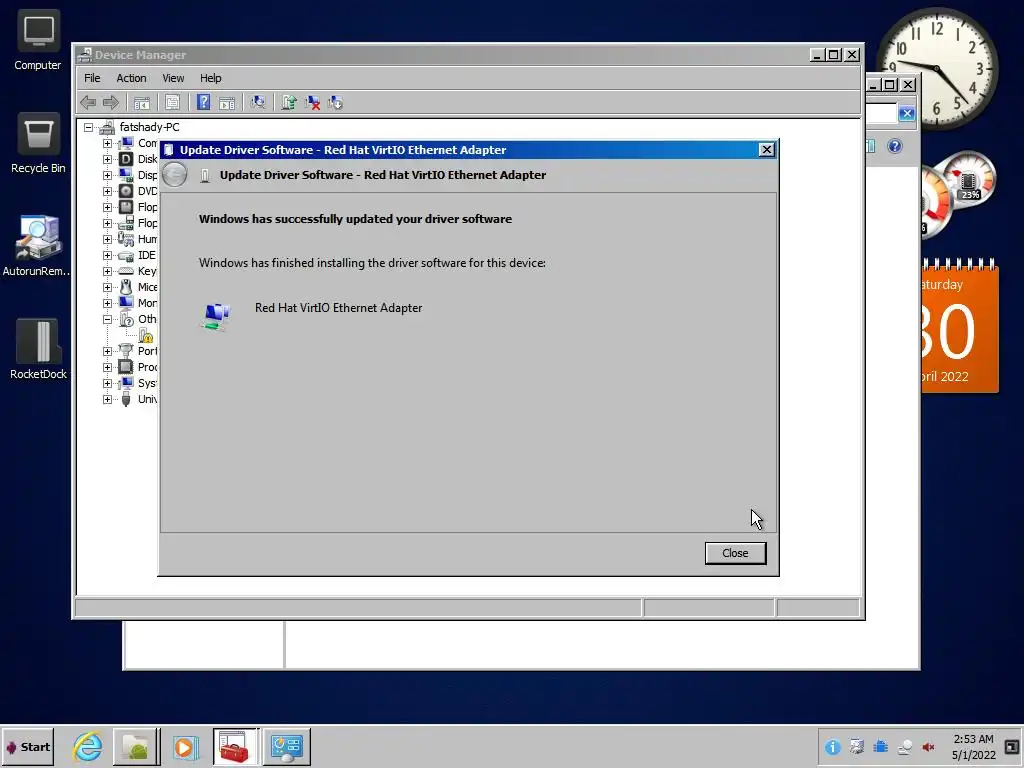Open the View menu
Screen dimensions: 1024x768
coord(173,78)
